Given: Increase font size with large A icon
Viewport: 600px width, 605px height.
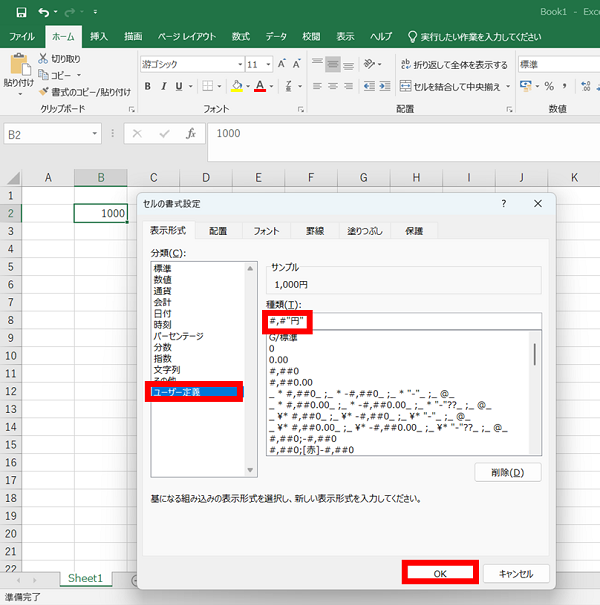Looking at the screenshot, I should [282, 64].
